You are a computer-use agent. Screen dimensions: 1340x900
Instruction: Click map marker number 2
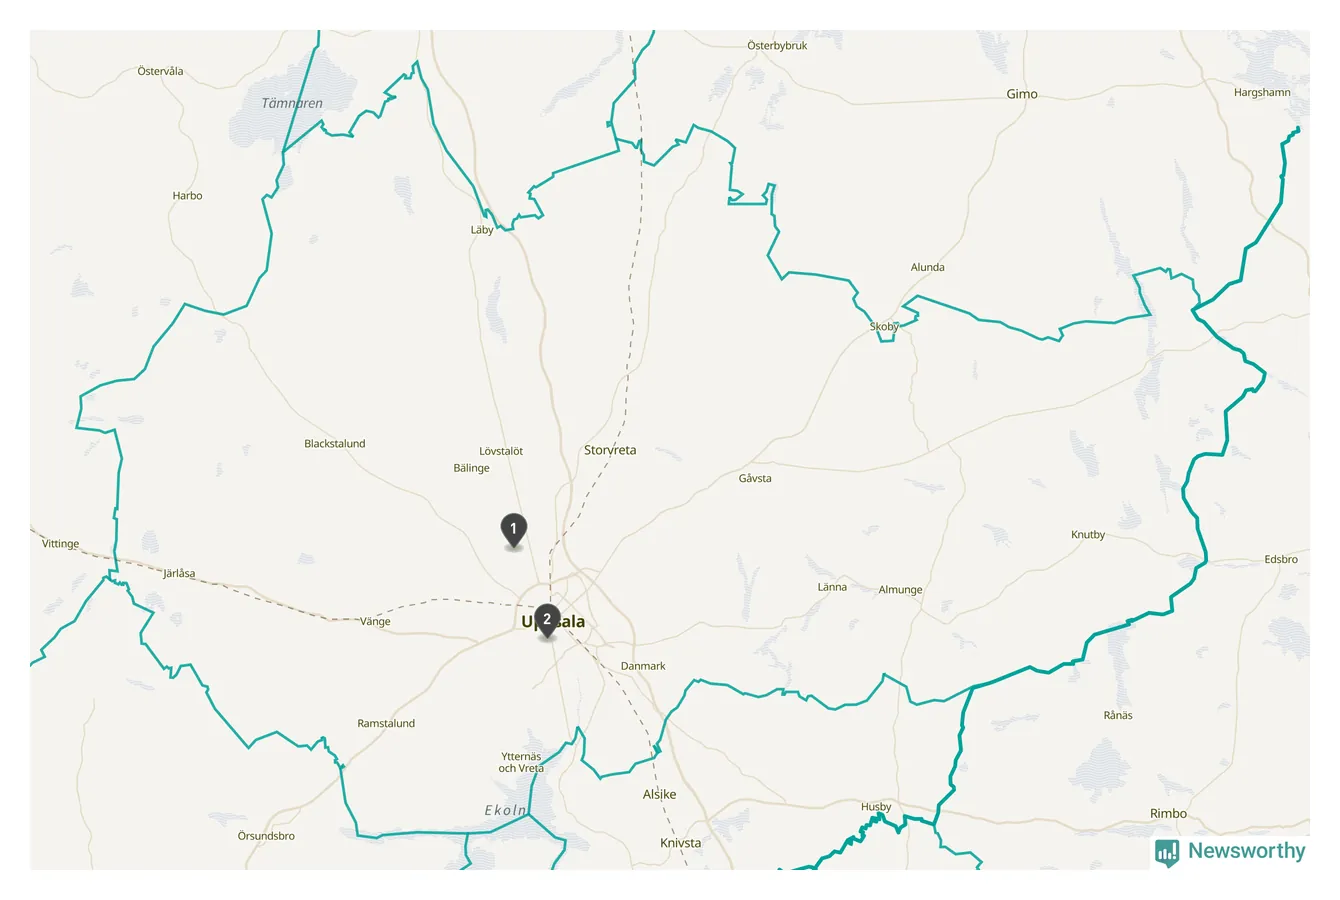pyautogui.click(x=547, y=621)
